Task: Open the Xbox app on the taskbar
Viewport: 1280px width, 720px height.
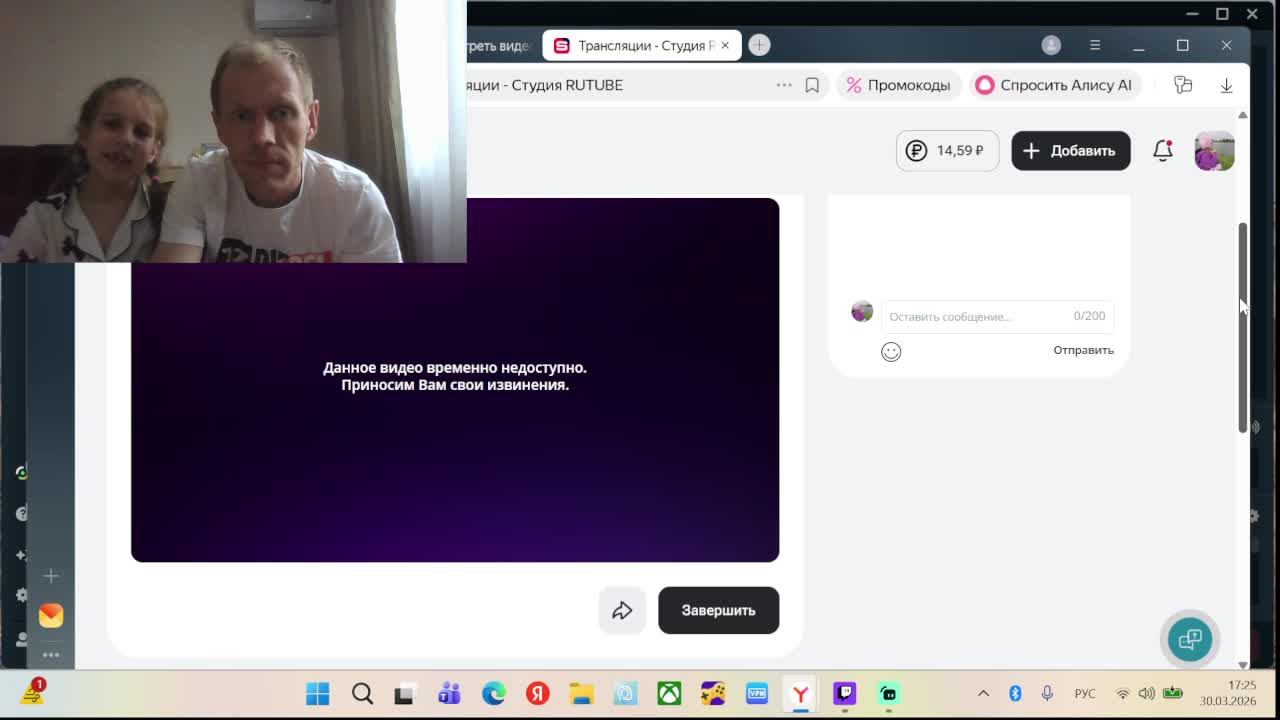Action: coord(669,693)
